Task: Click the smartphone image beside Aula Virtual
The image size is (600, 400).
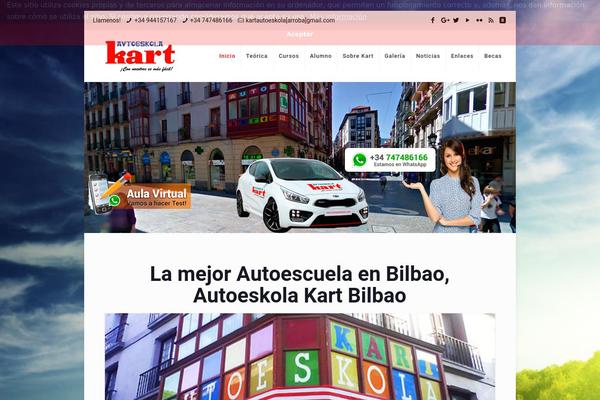Action: click(98, 193)
